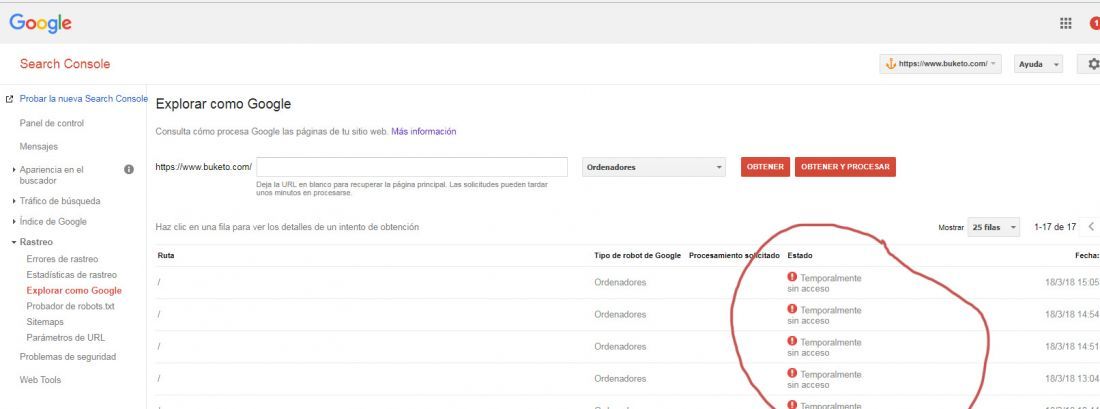Click the red error icon in the 18/3/18 13:04 row
The image size is (1100, 409).
point(792,373)
